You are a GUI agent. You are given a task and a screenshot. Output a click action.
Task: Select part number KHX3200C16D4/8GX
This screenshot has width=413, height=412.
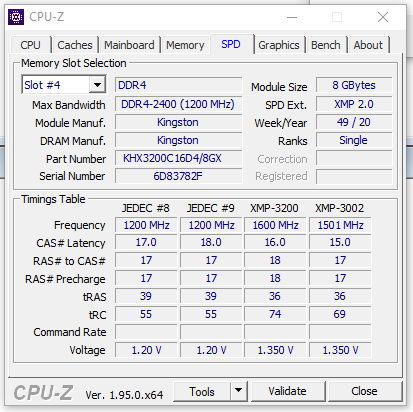[x=179, y=158]
